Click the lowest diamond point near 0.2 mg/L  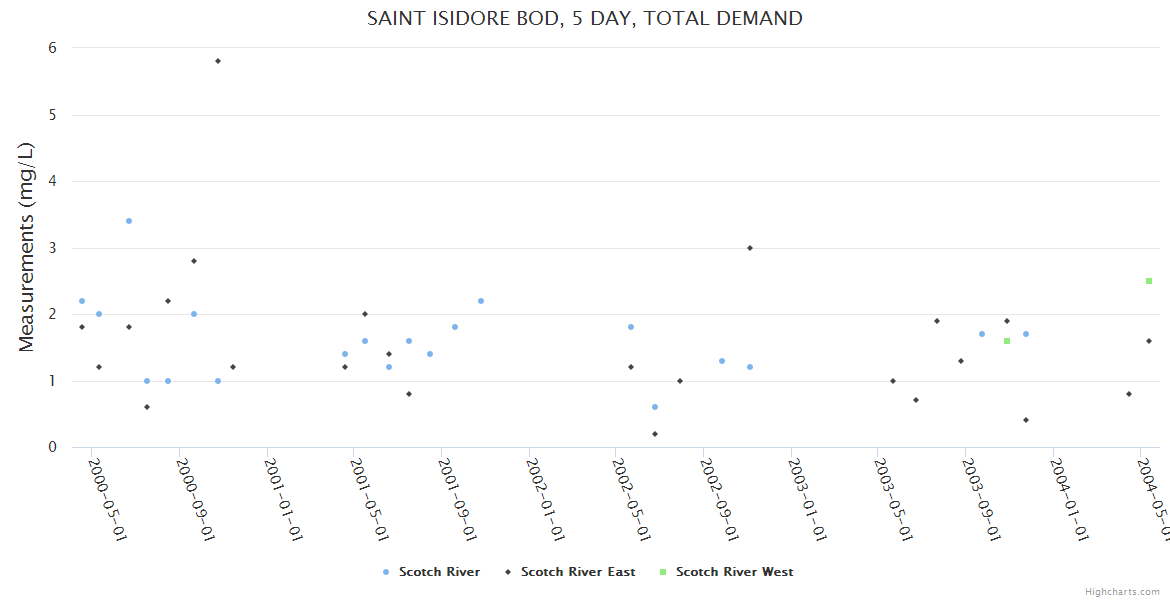click(655, 434)
